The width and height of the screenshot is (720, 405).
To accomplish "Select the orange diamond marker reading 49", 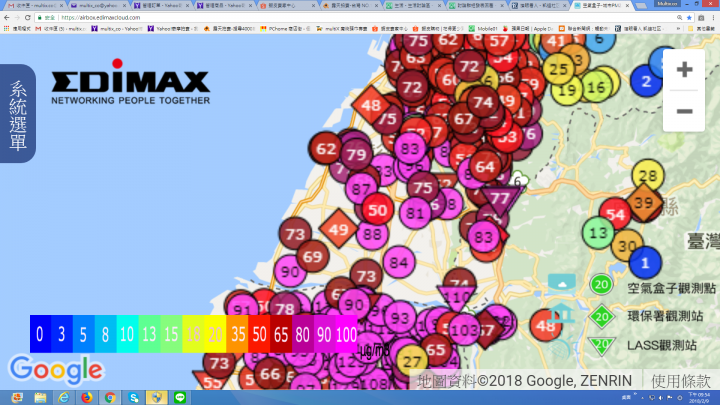I will [x=338, y=229].
